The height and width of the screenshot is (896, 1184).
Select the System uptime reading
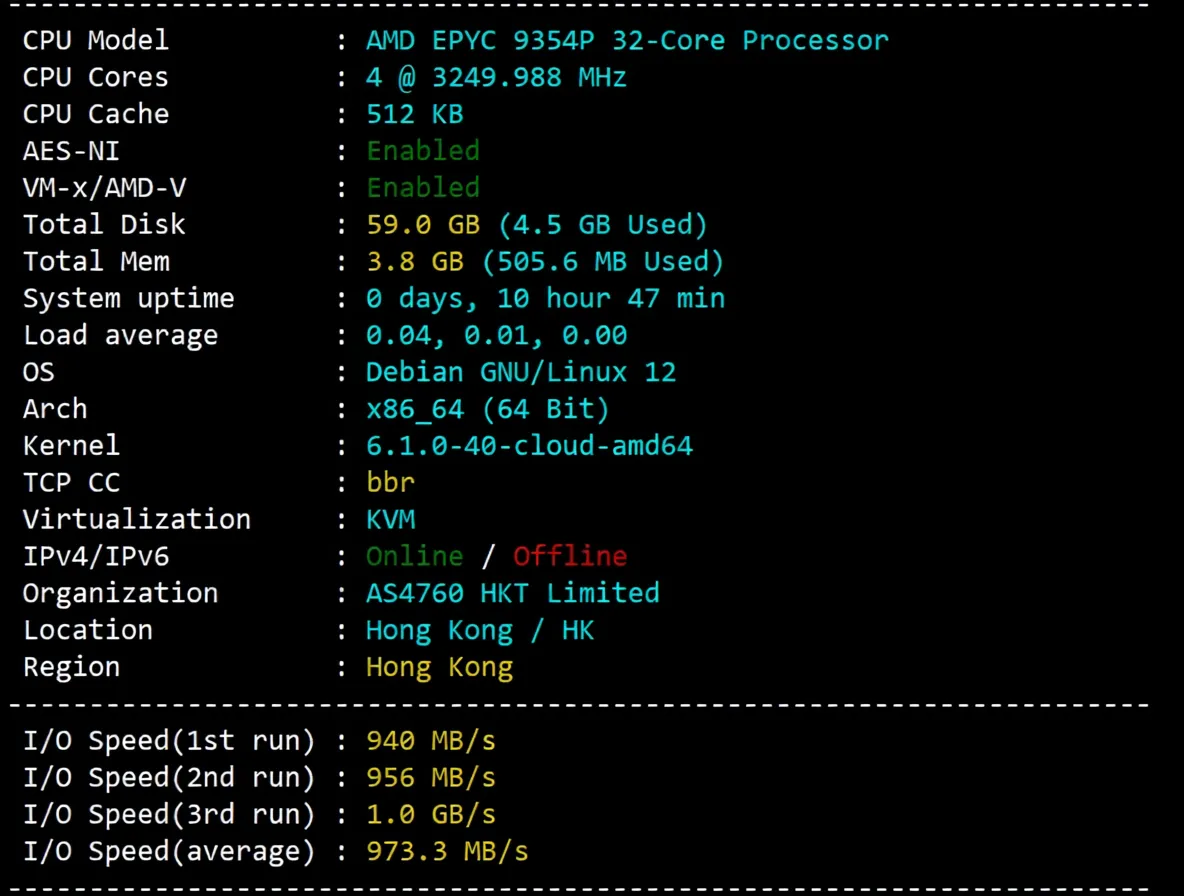click(x=546, y=298)
